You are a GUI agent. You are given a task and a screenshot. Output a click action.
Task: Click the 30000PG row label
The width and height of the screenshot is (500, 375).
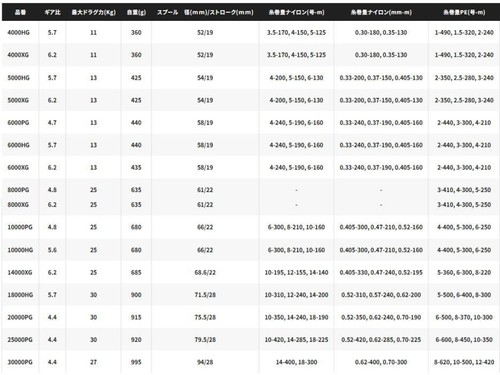pyautogui.click(x=20, y=362)
